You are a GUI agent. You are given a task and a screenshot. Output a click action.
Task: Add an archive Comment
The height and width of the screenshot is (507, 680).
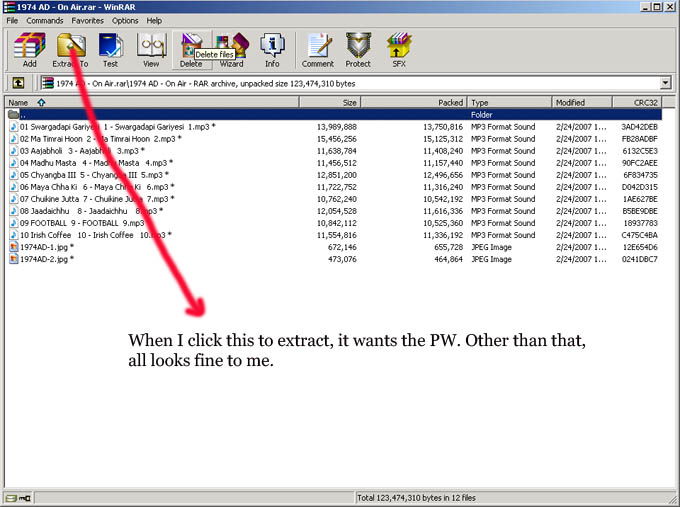point(318,49)
